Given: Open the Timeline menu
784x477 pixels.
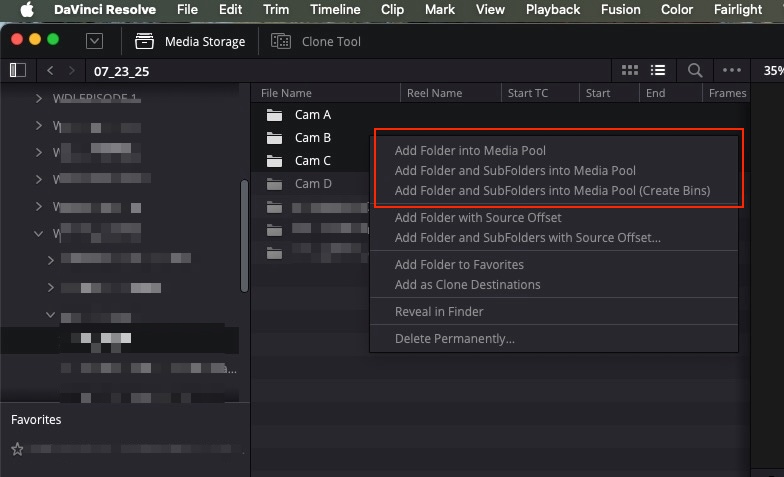Looking at the screenshot, I should [335, 10].
